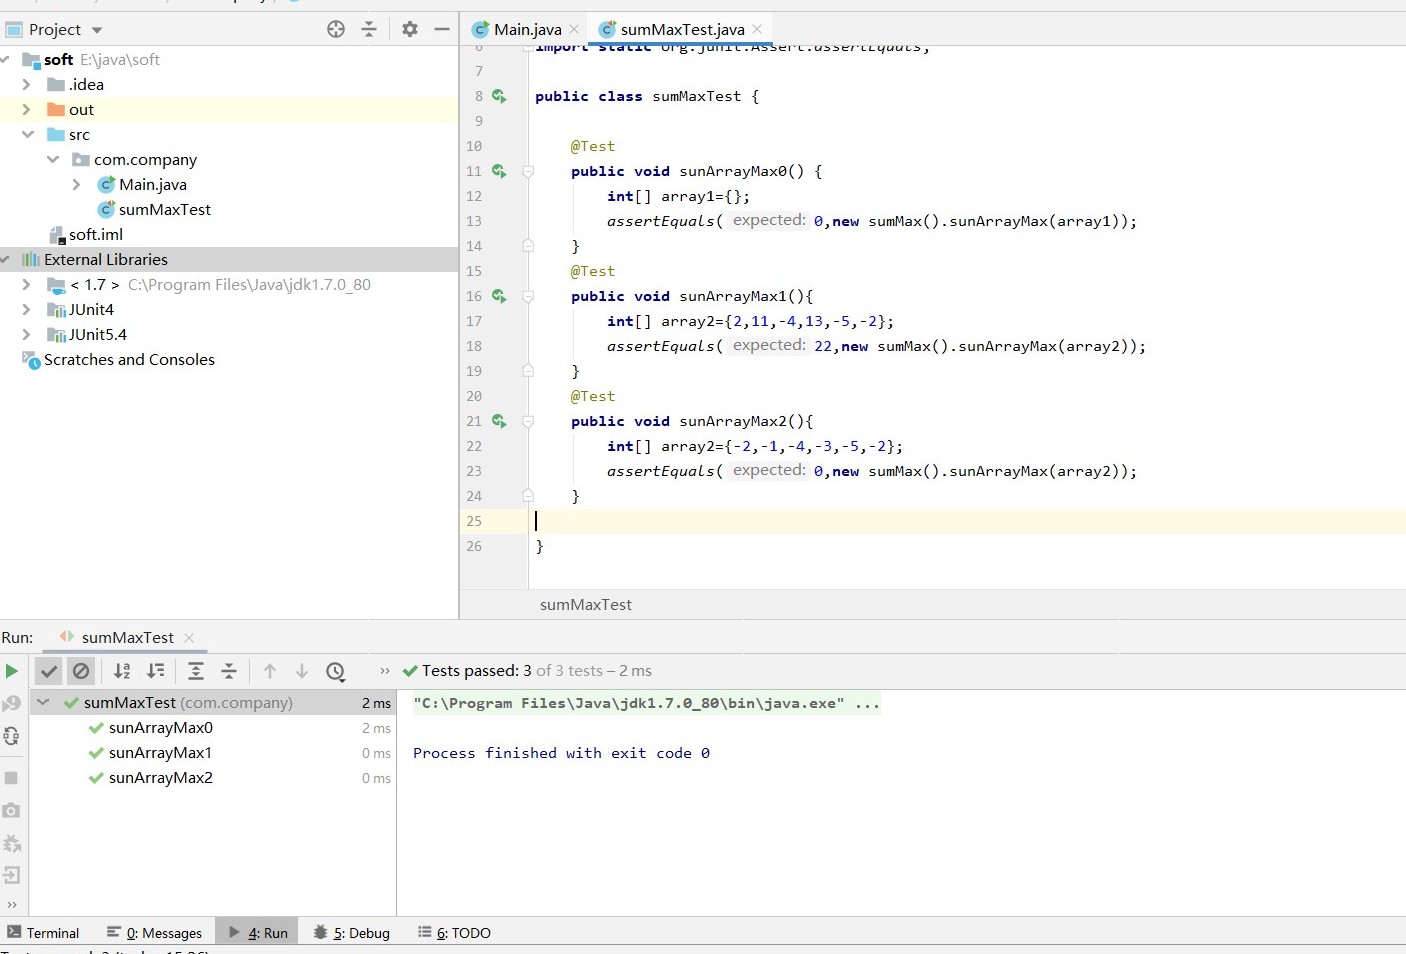Sort test results by duration

point(156,671)
